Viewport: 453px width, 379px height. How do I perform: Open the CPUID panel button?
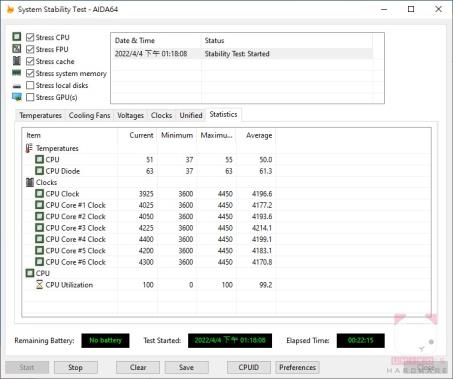(x=249, y=367)
